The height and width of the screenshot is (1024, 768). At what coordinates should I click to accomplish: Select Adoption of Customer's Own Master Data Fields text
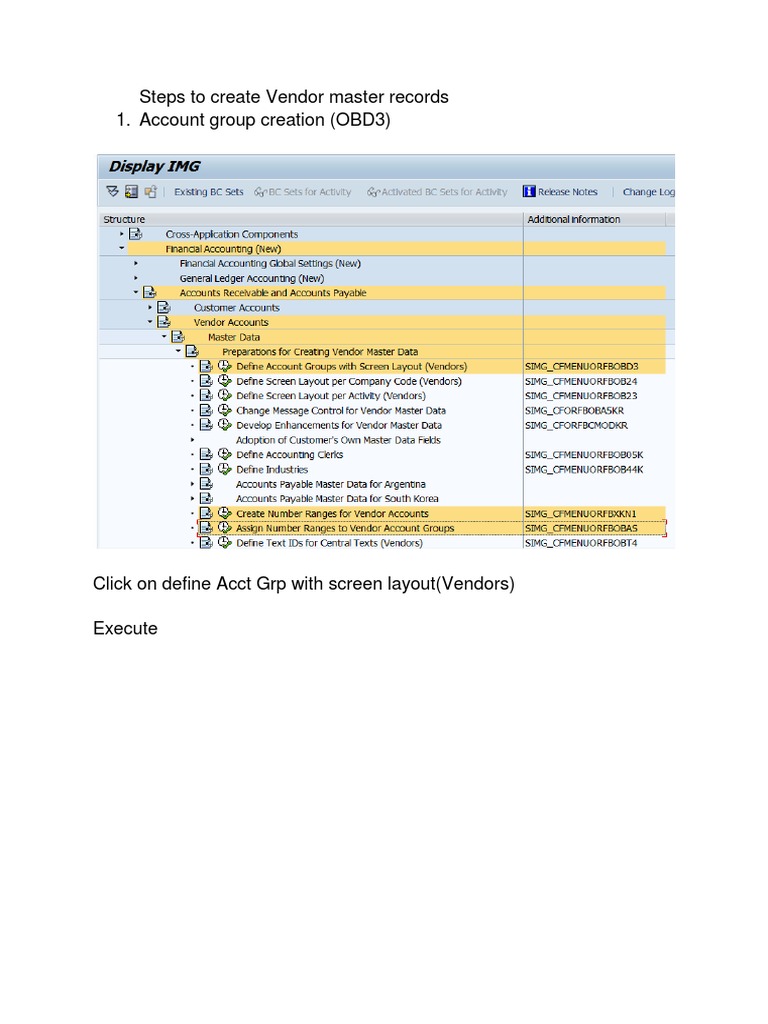pos(338,440)
